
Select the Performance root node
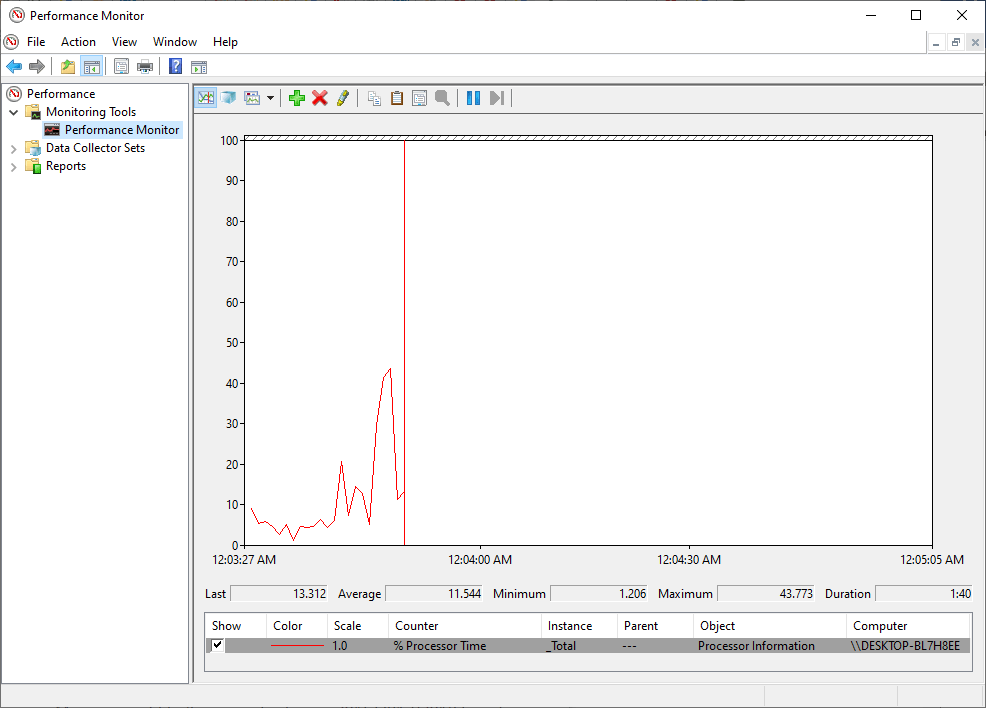(61, 94)
